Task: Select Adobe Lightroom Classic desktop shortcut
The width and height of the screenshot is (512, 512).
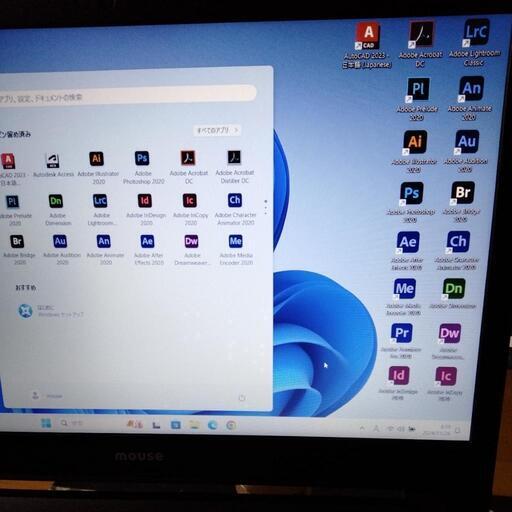Action: pos(475,42)
